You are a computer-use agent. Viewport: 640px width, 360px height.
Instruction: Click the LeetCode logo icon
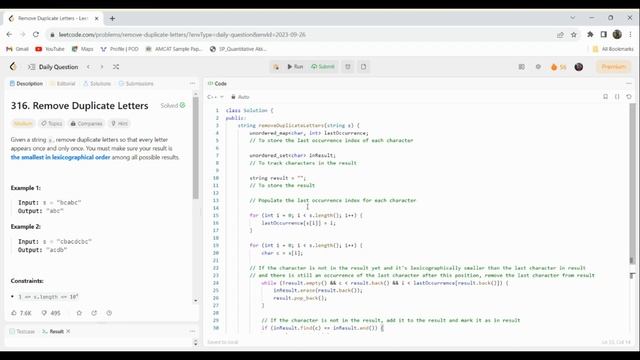[x=13, y=67]
